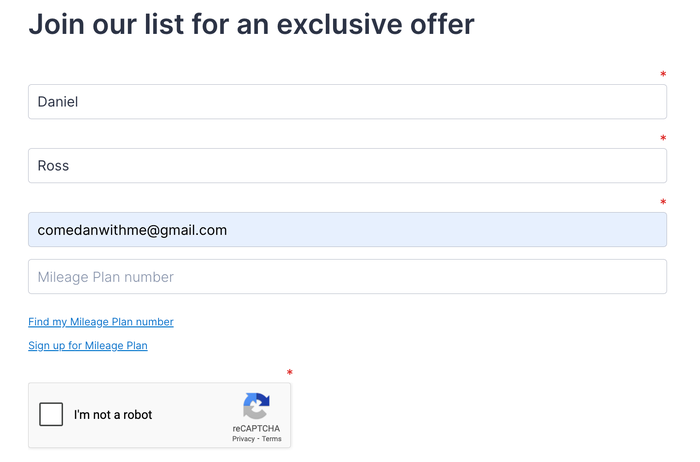Follow the Sign up for Mileage Plan link
Screen dimensions: 700x462
[x=88, y=345]
